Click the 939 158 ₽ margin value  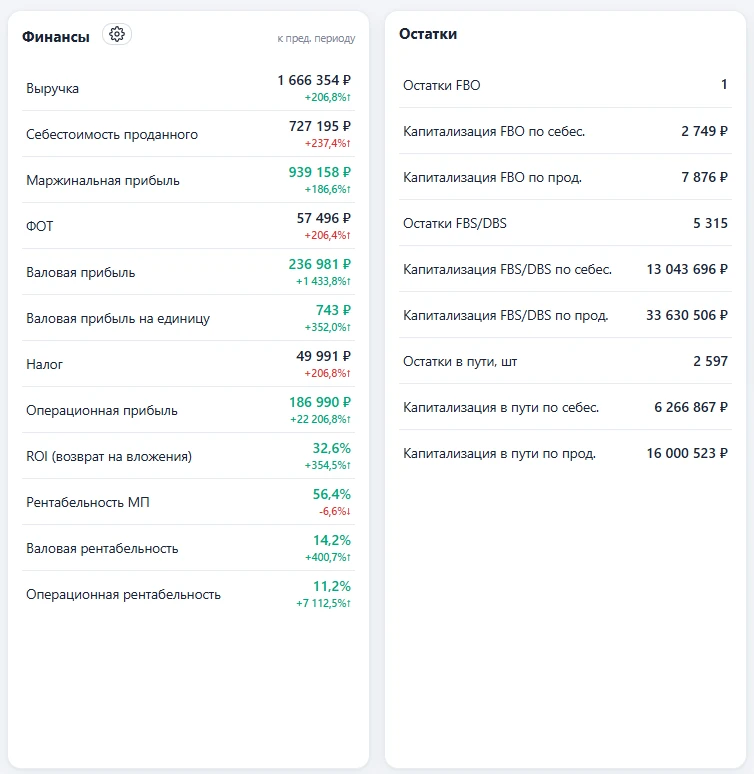(x=320, y=172)
